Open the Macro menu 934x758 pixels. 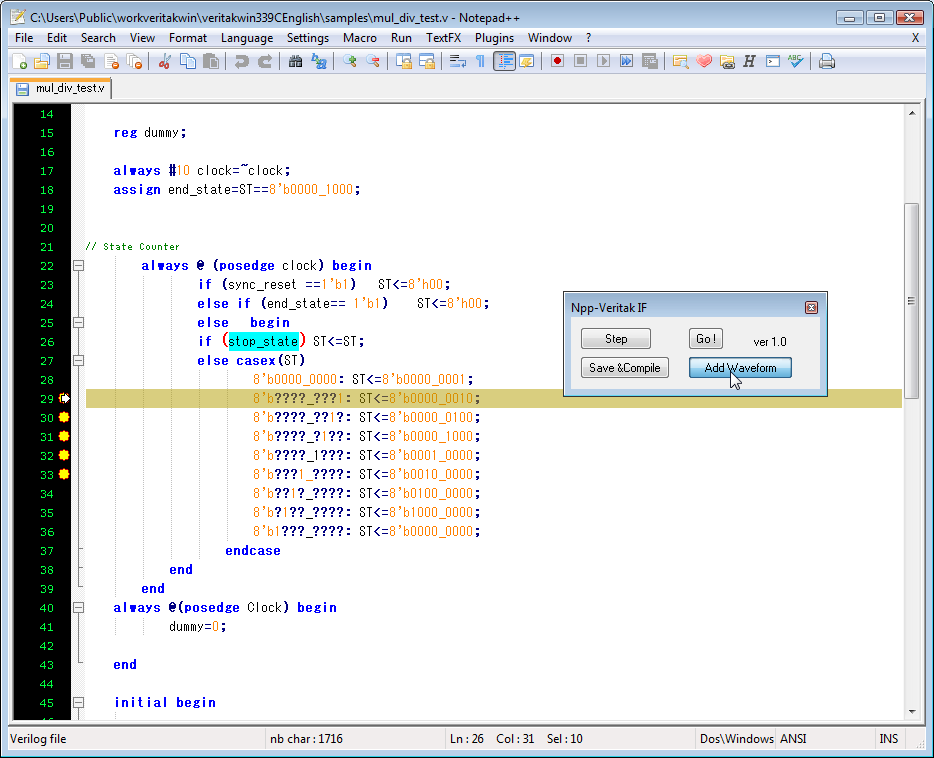[360, 38]
